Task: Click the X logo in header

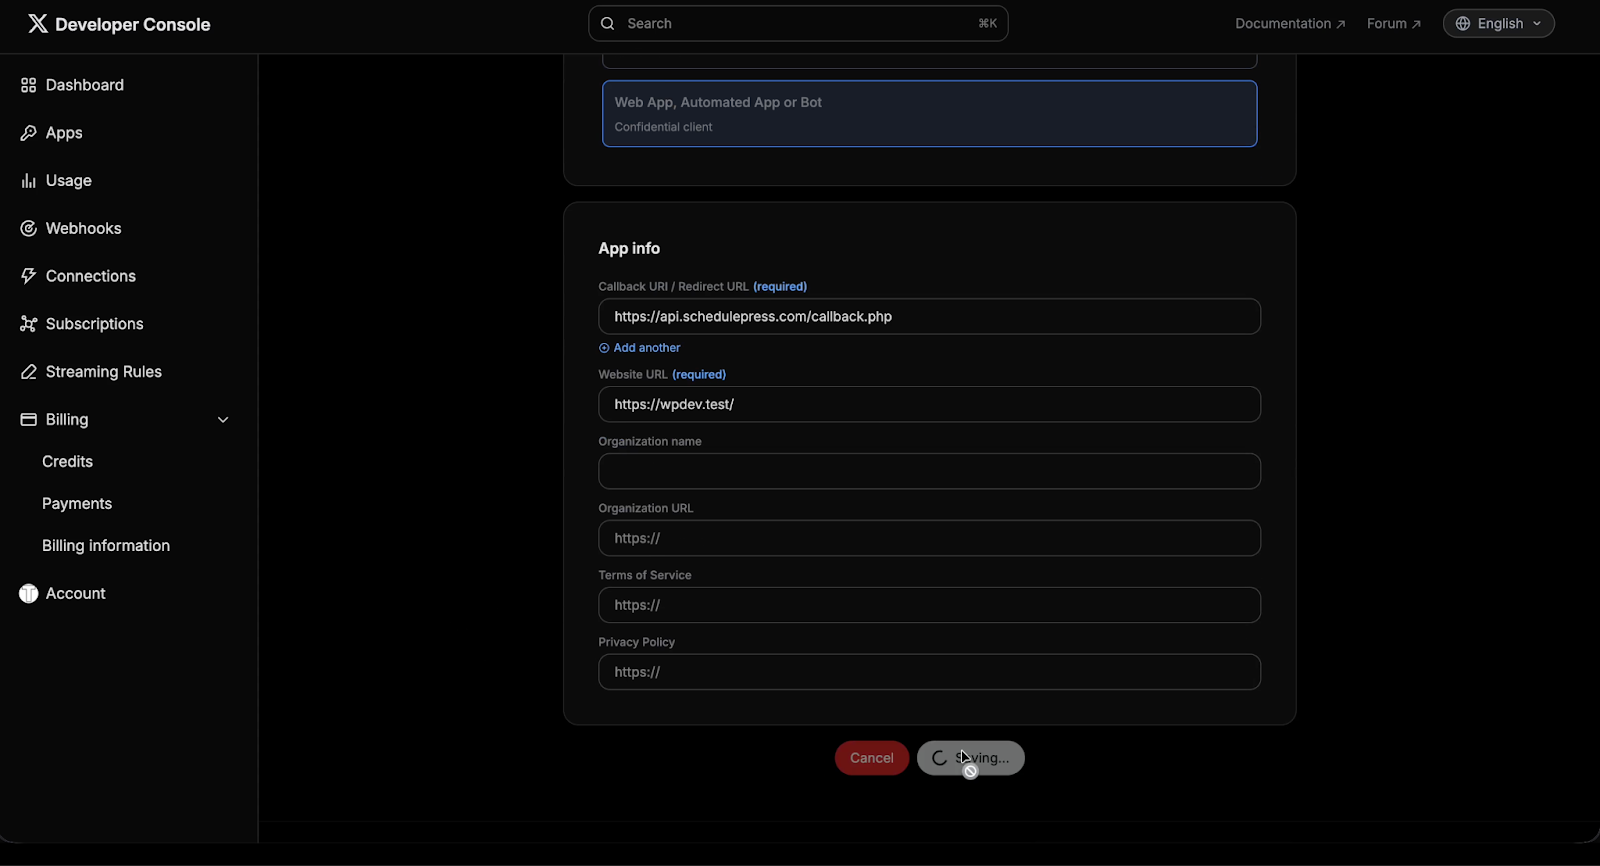Action: point(38,24)
